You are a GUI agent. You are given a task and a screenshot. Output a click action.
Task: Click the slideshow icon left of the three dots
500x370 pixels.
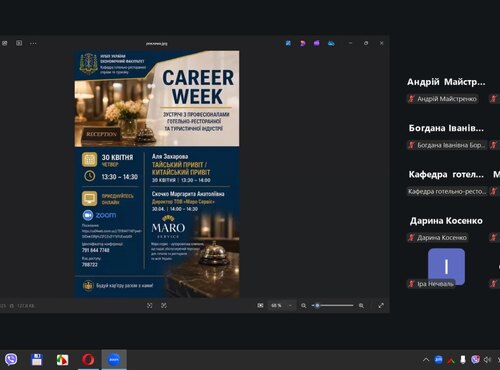[19, 43]
